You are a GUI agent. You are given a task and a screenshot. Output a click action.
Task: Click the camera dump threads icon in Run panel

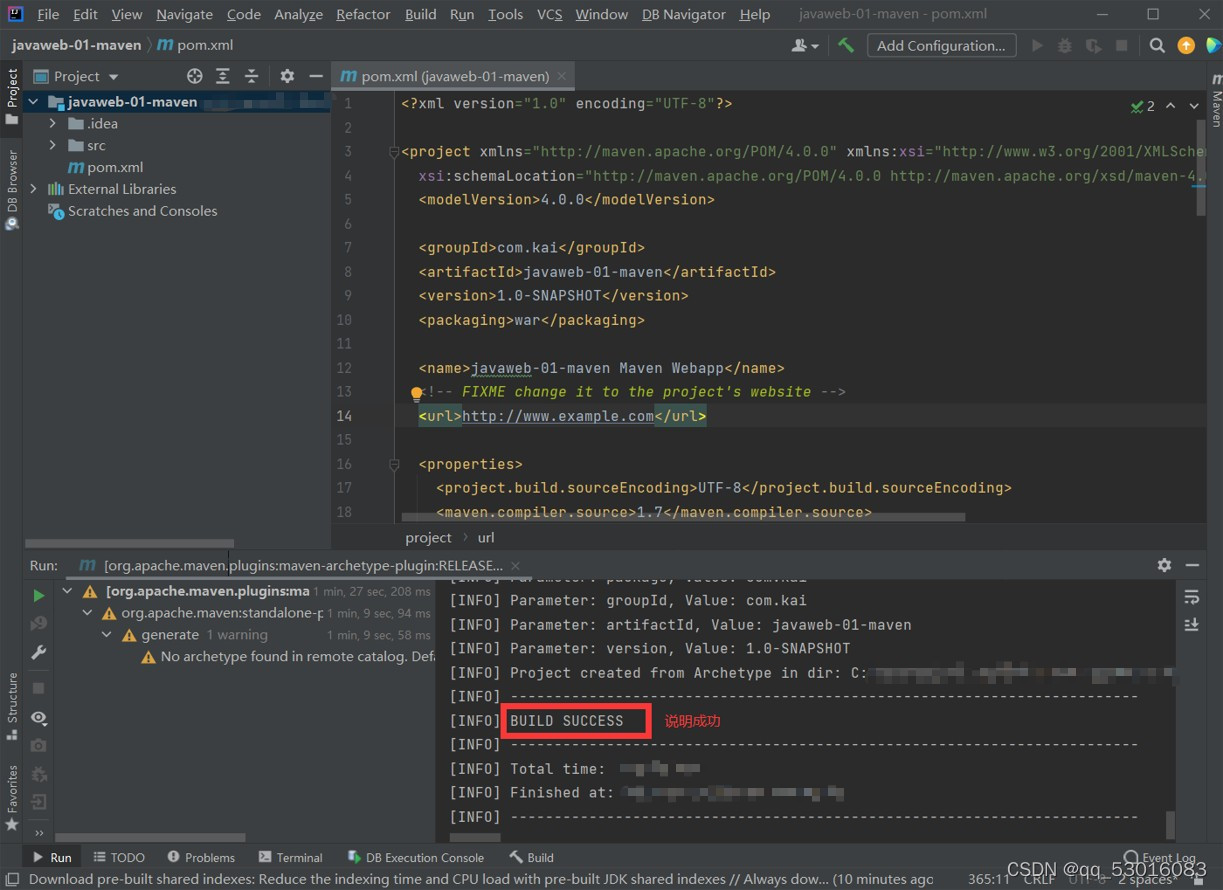click(39, 745)
